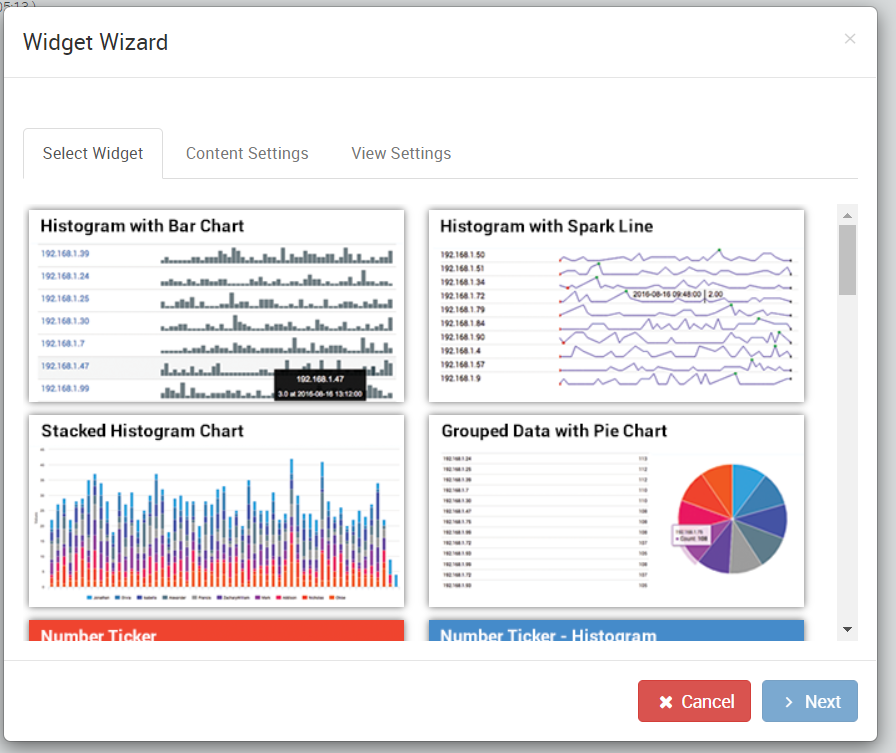Click 192.168.1.9 in spark line preview
Screen dimensions: 896x753
tap(460, 378)
